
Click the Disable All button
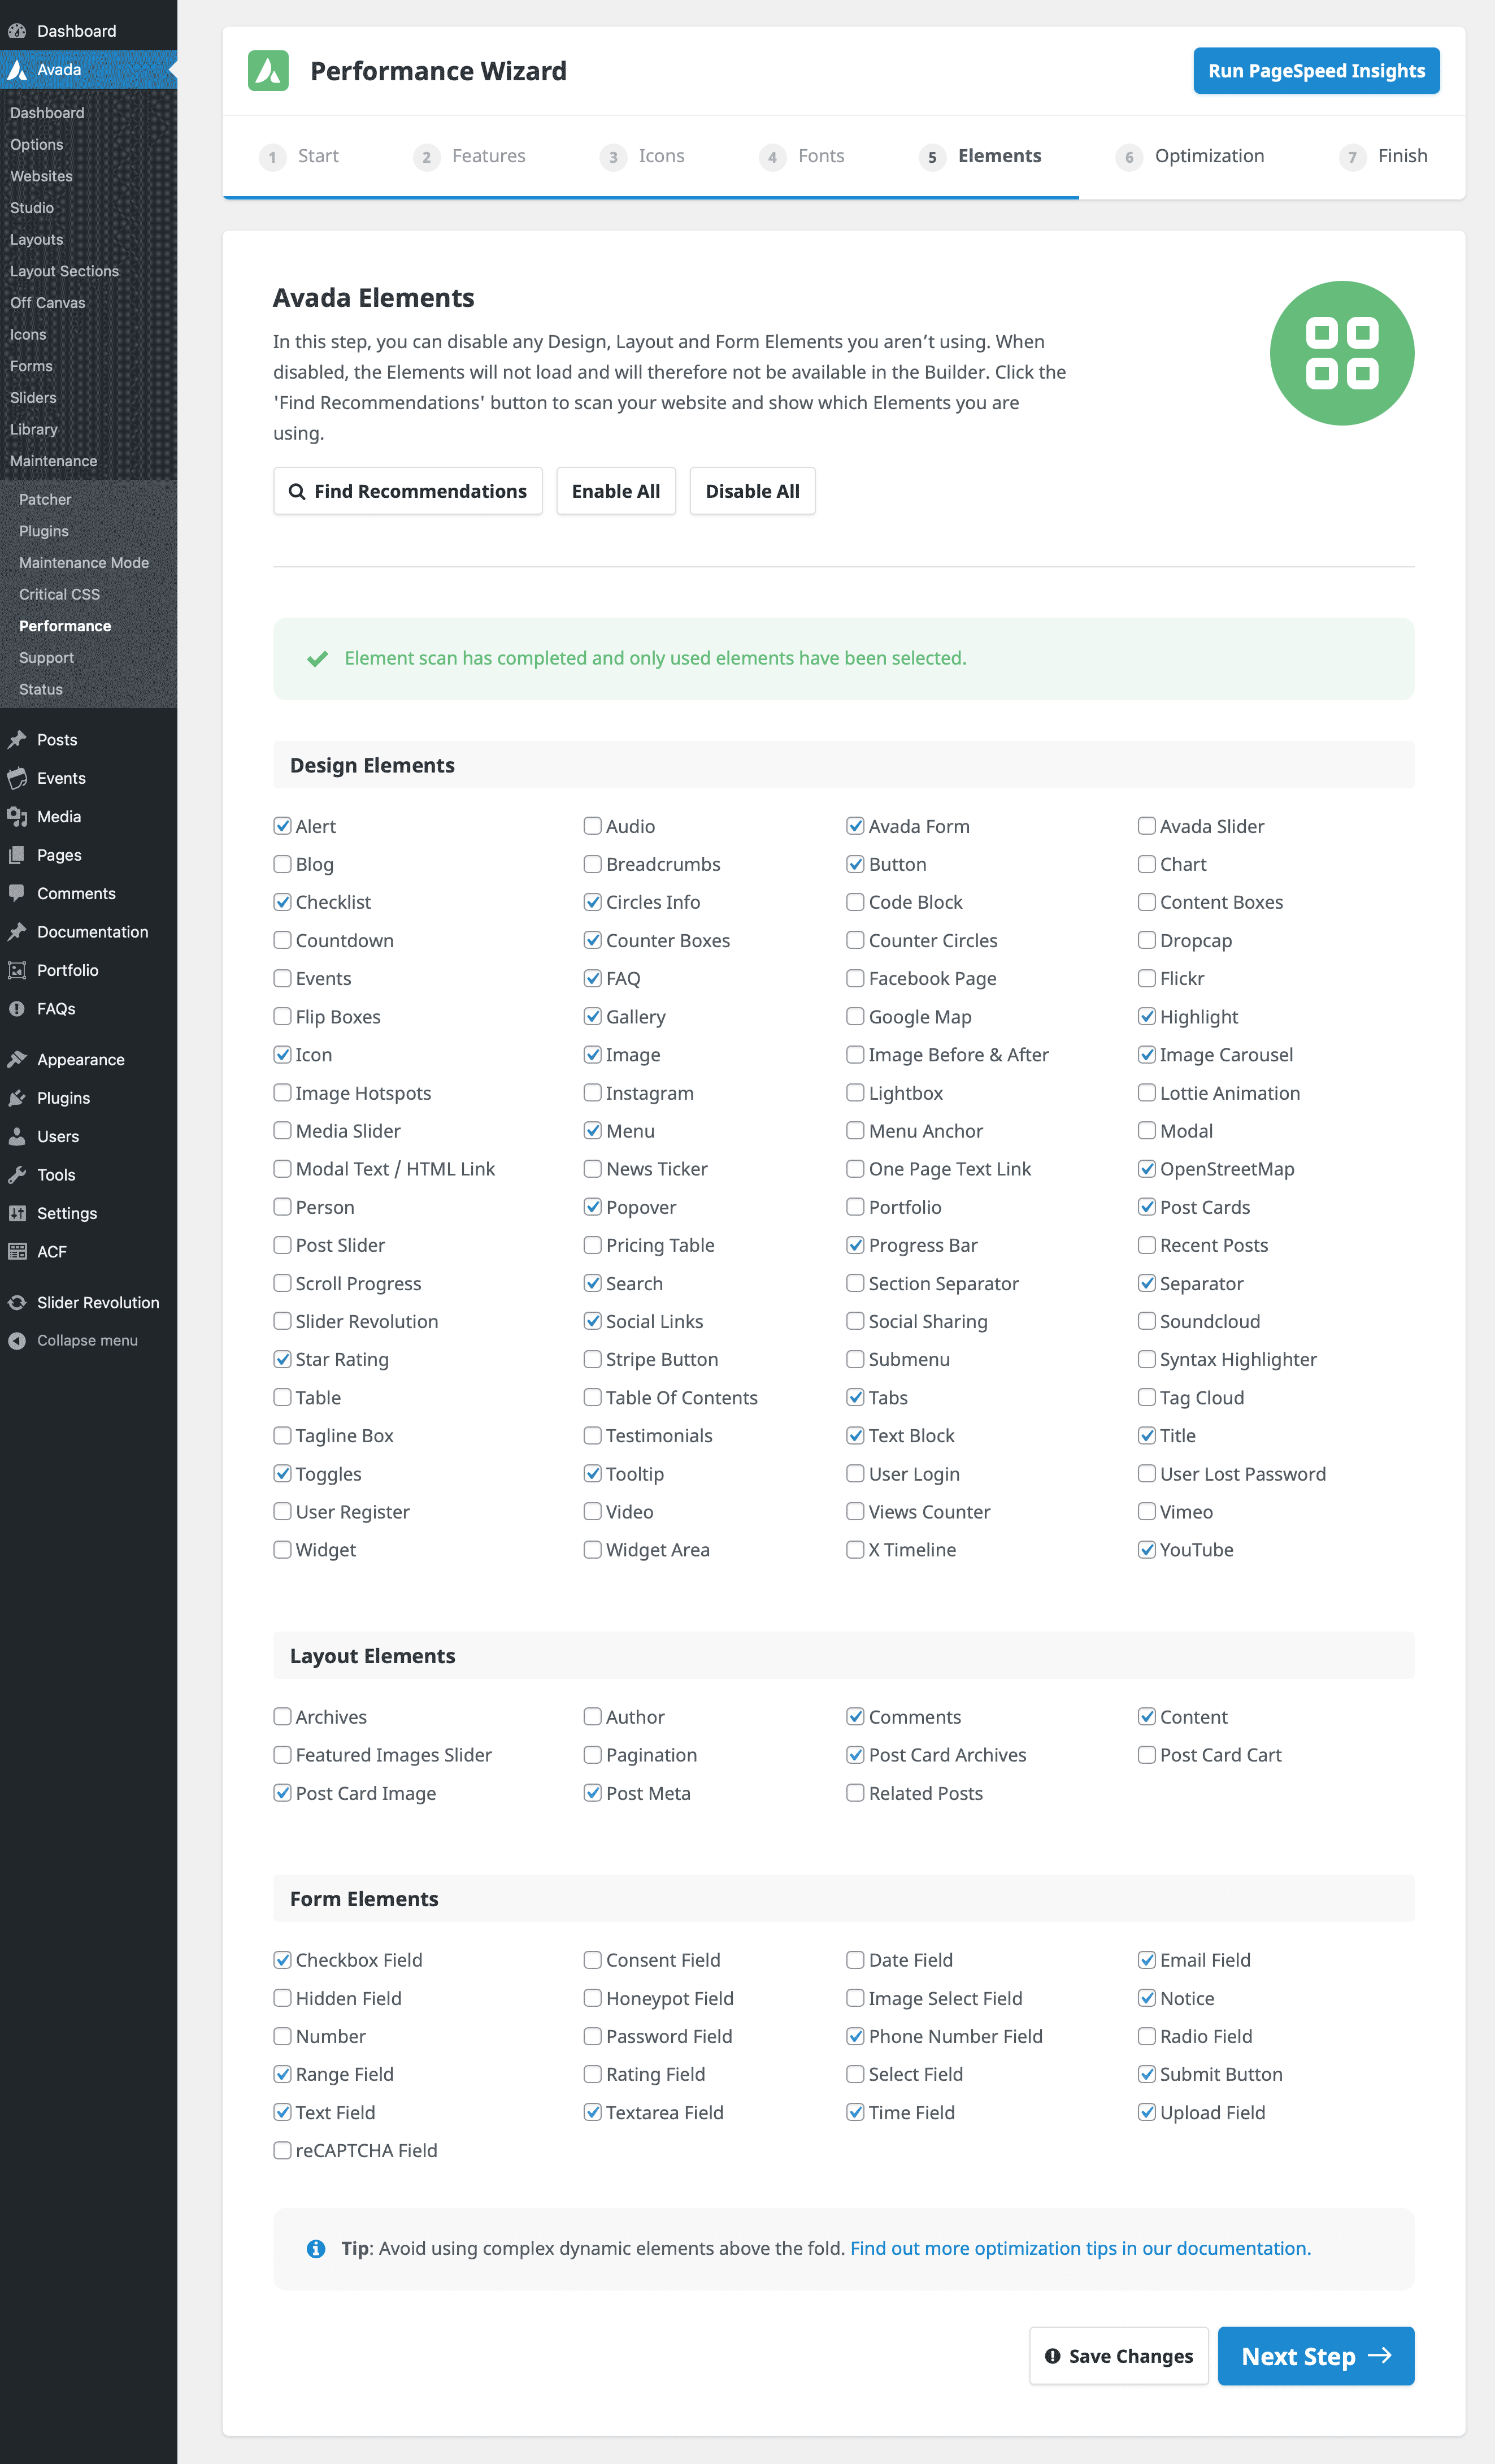click(x=752, y=491)
